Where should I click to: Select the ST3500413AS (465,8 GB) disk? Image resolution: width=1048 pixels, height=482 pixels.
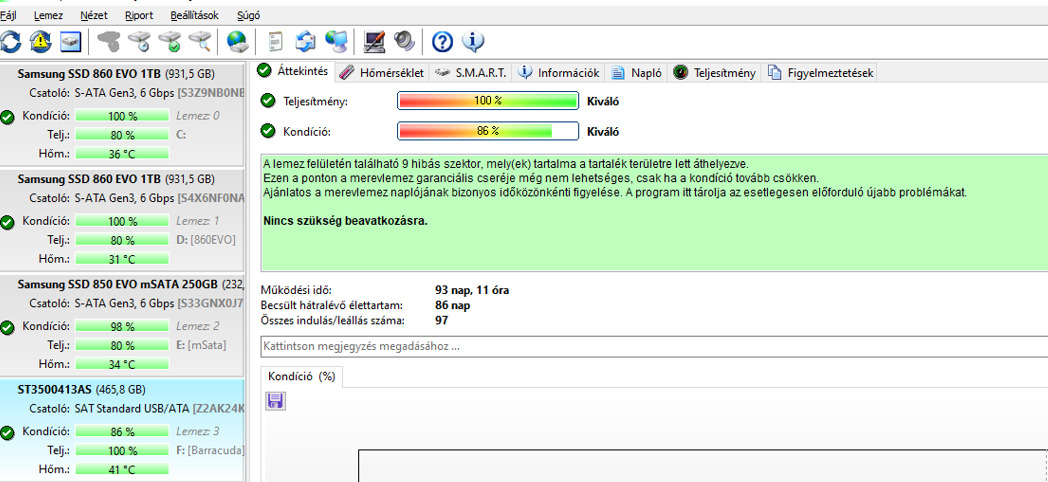coord(122,430)
